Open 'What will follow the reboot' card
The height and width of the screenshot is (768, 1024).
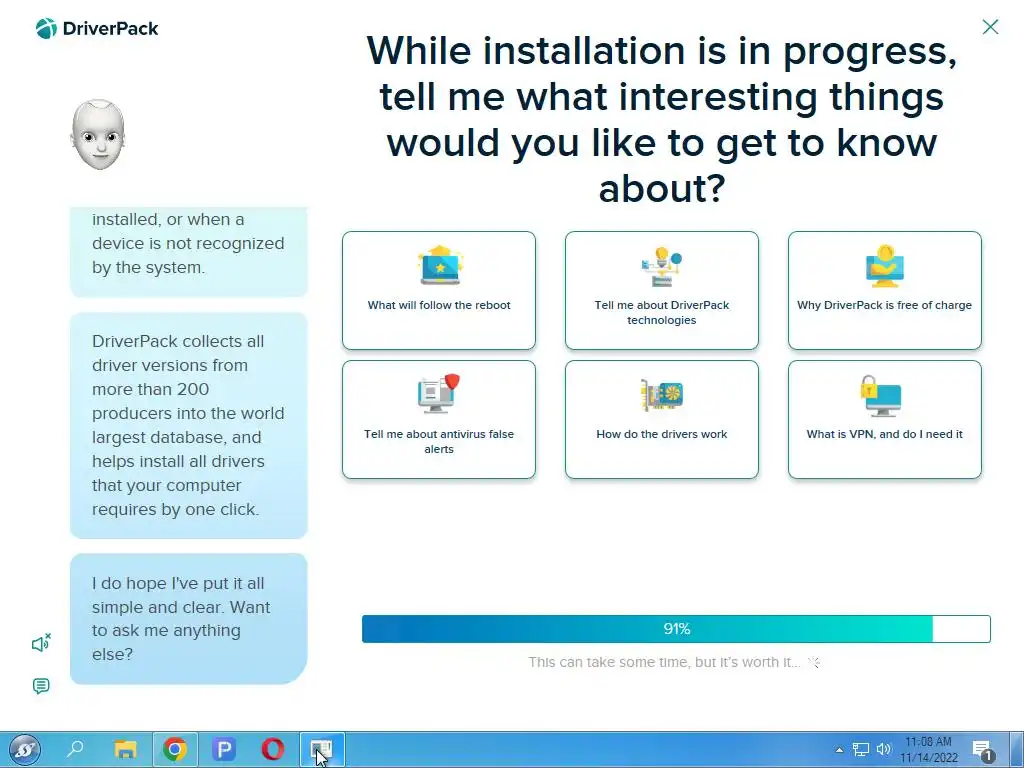(439, 290)
